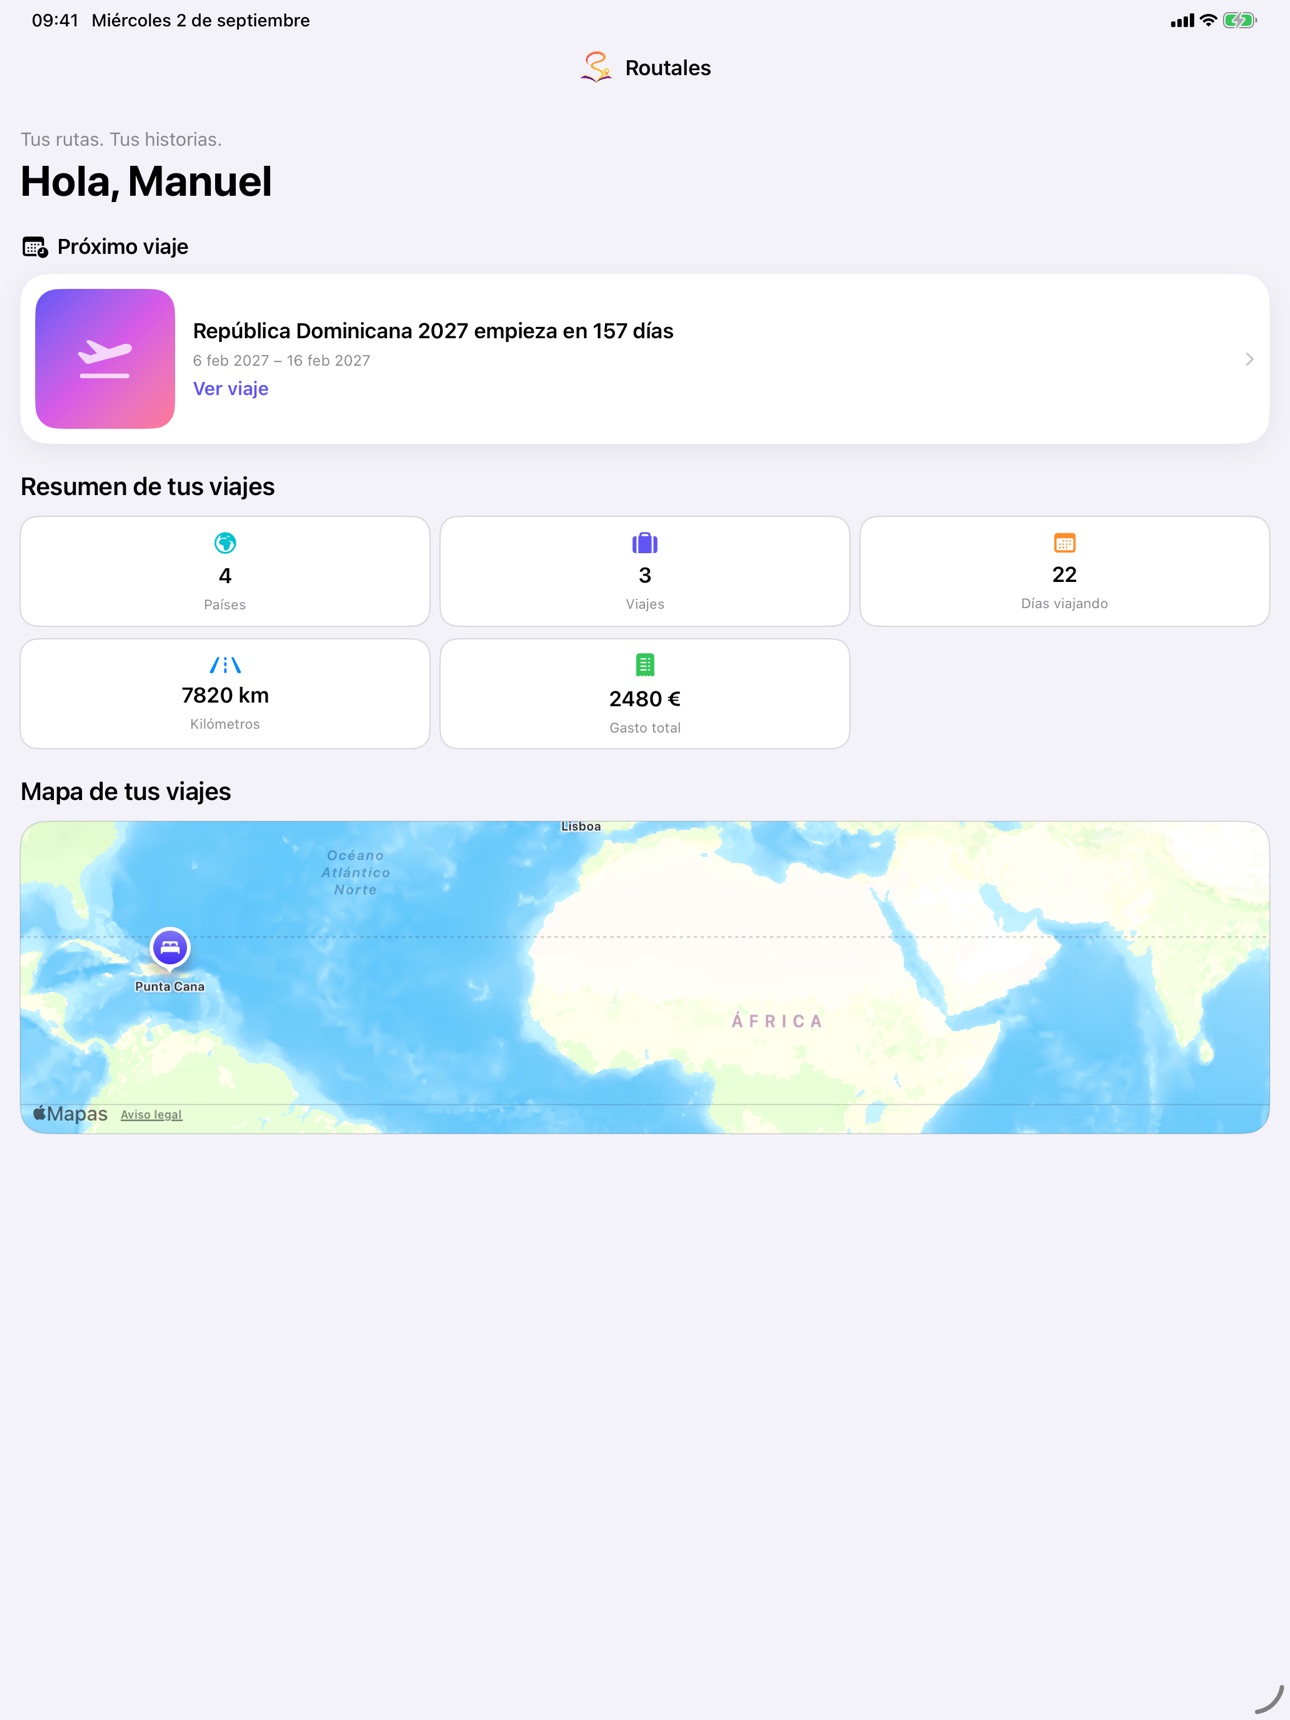Viewport: 1290px width, 1720px height.
Task: Click the 'Viajes' card label
Action: pos(645,604)
